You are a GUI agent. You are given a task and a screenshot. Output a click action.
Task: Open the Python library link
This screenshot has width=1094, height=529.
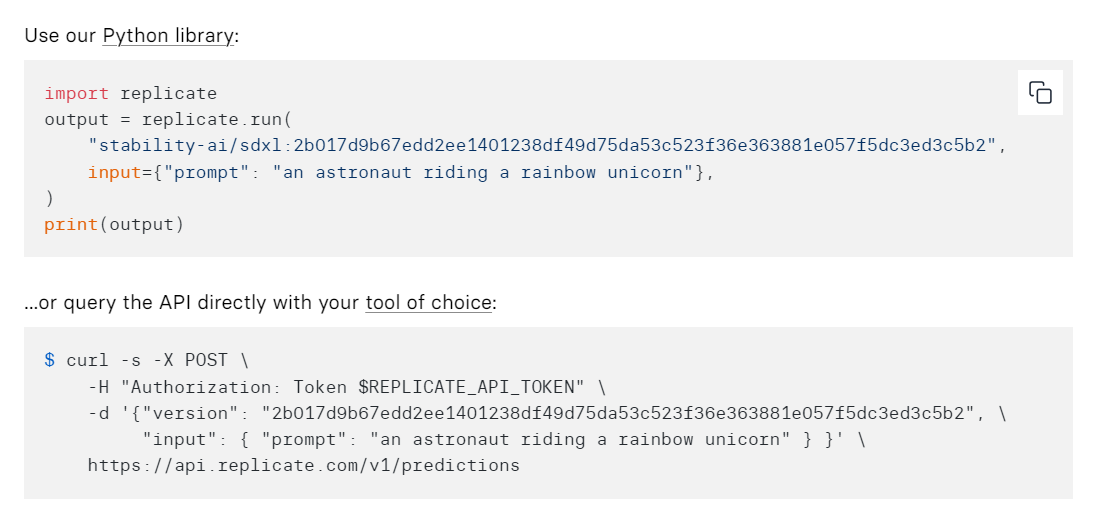[169, 36]
